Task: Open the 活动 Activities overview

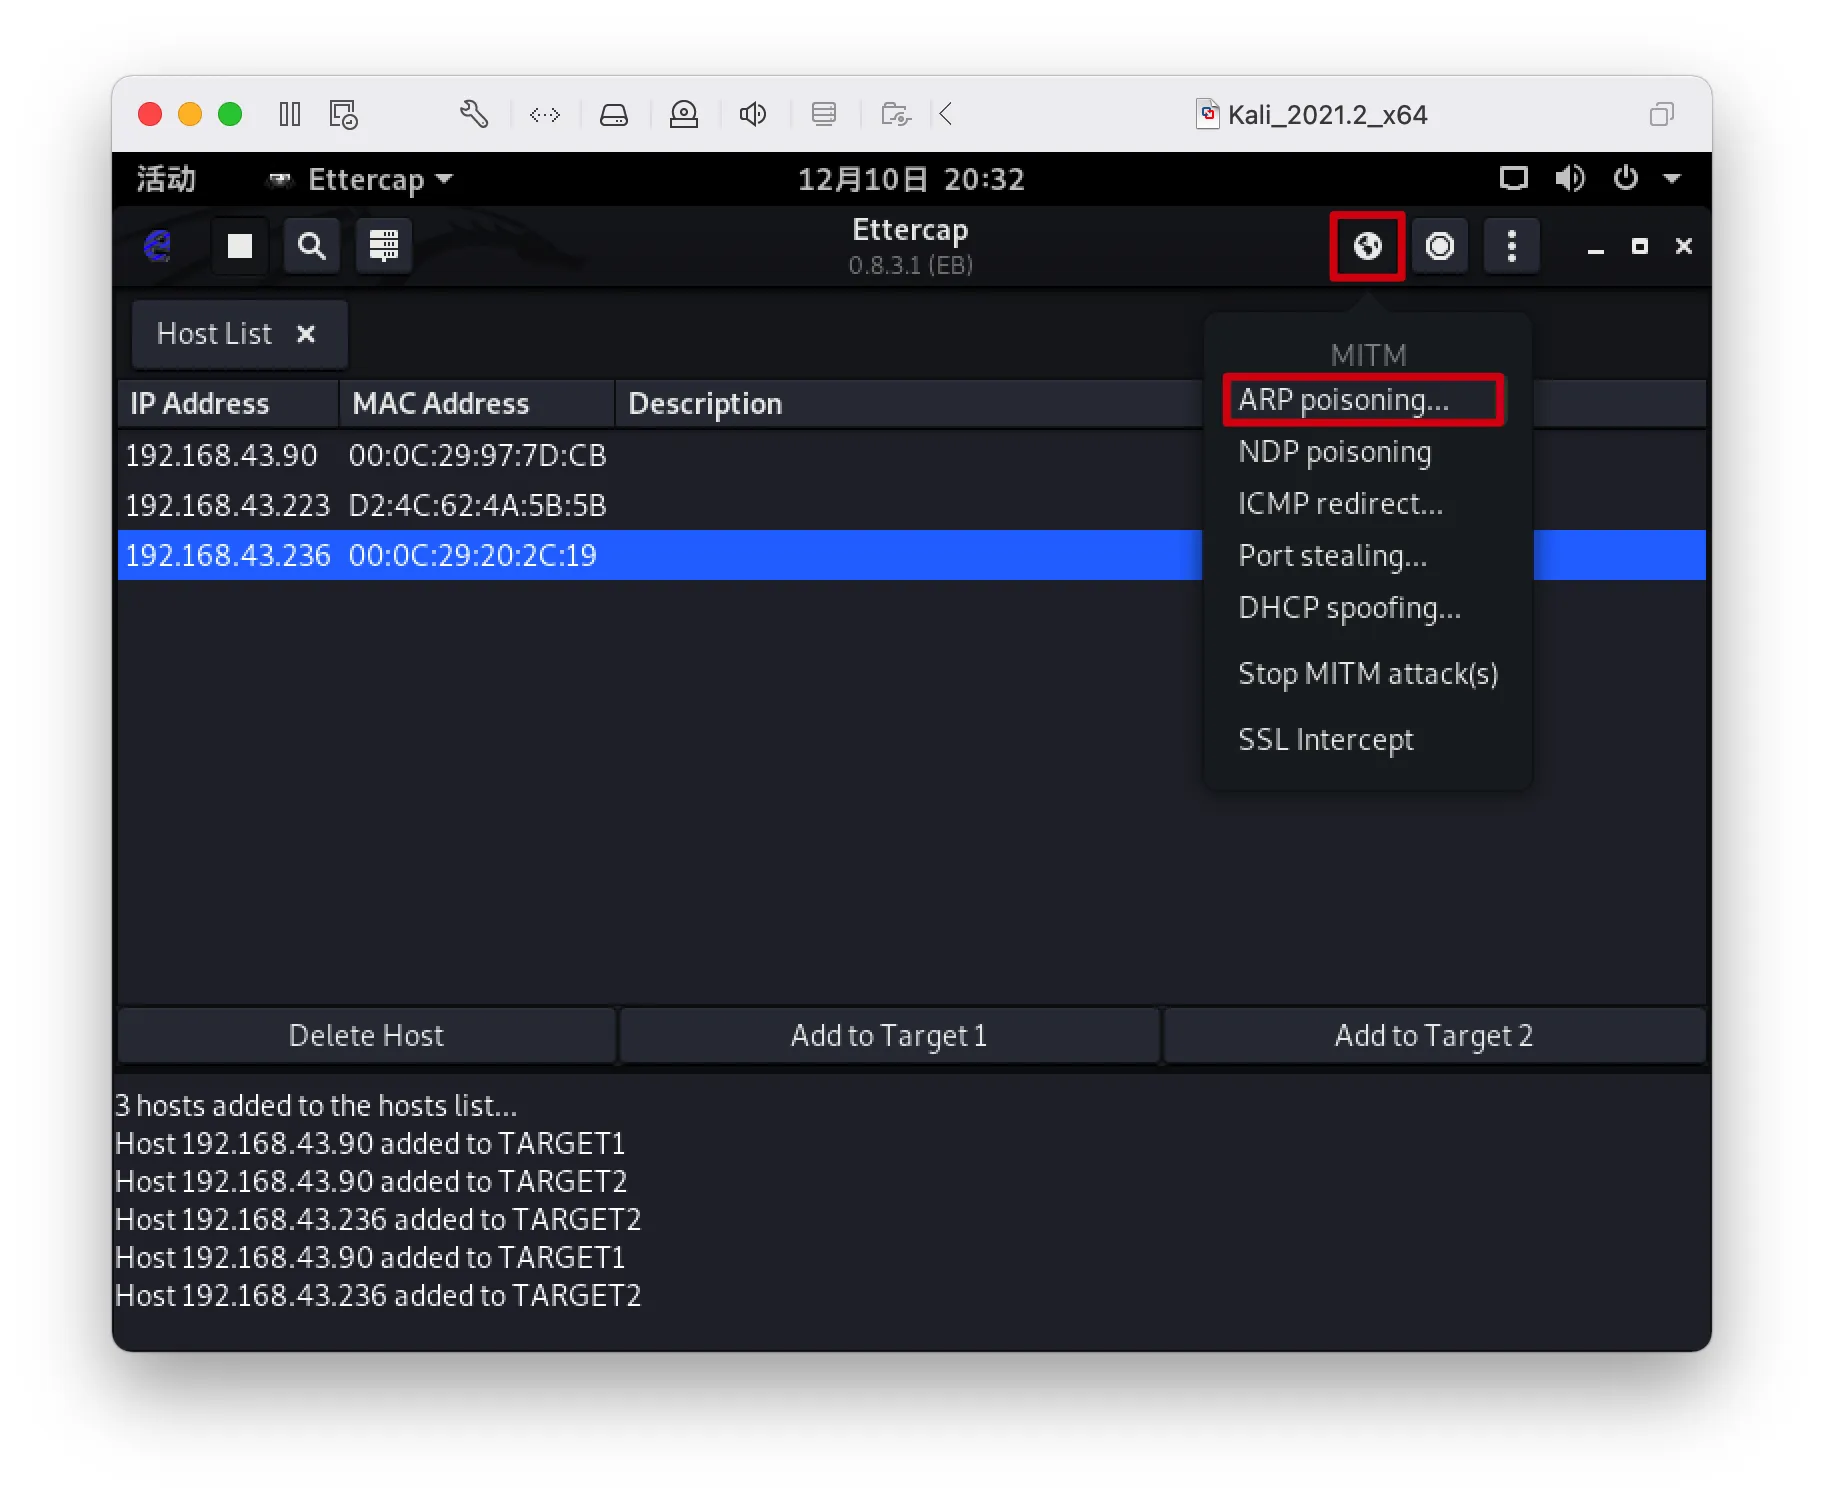Action: point(166,179)
